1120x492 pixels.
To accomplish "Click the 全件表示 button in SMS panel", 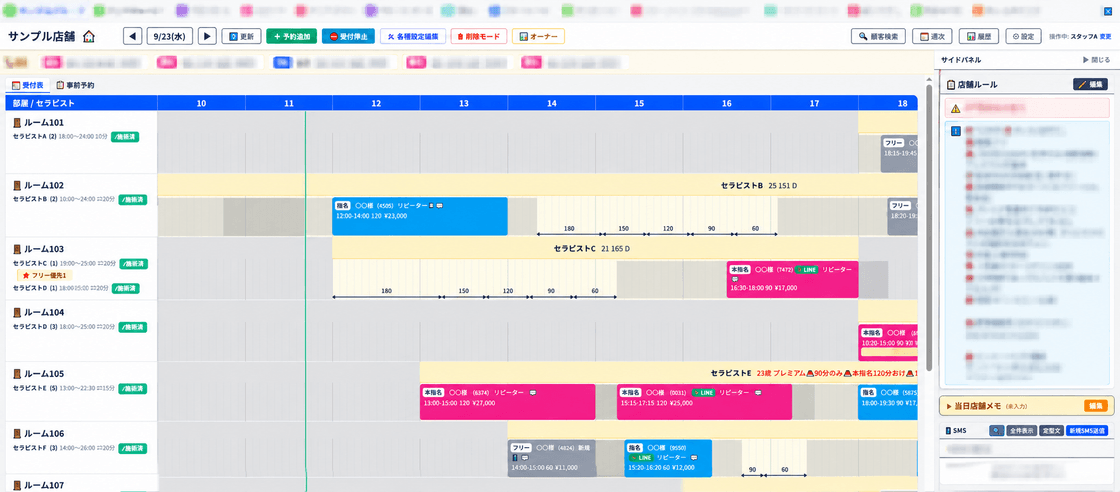I will point(1021,431).
